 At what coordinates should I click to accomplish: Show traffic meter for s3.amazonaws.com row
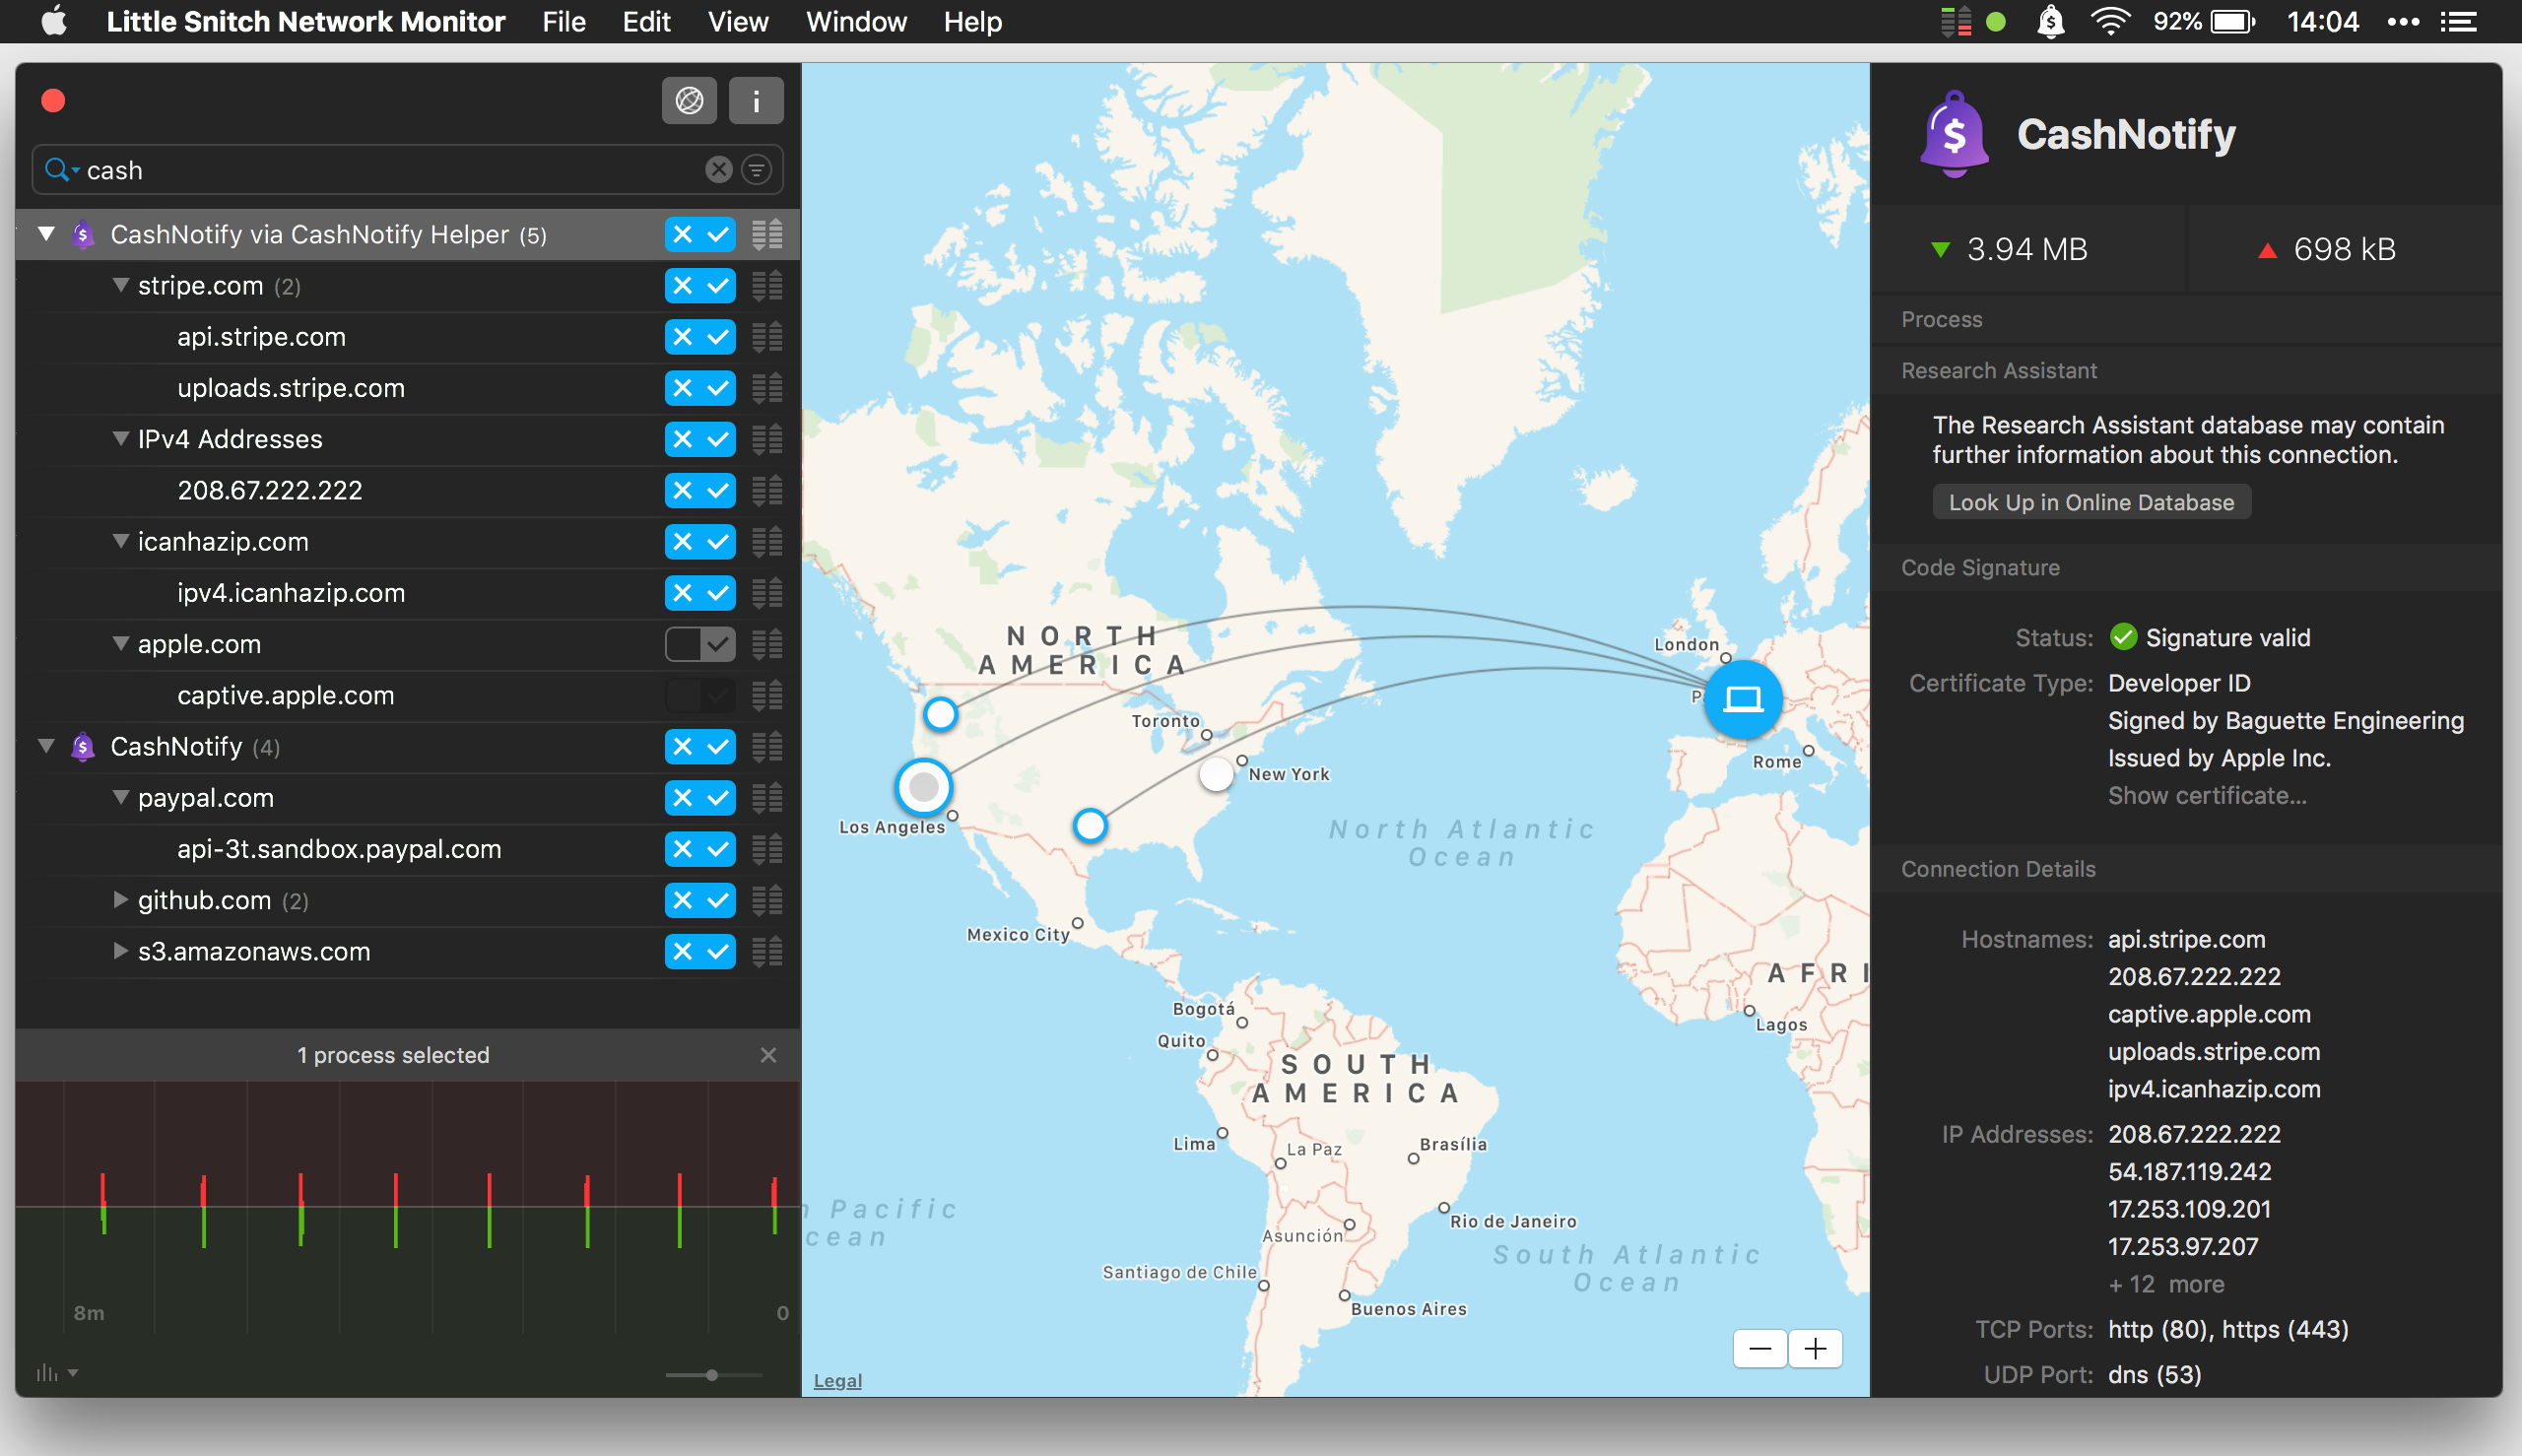[x=767, y=952]
